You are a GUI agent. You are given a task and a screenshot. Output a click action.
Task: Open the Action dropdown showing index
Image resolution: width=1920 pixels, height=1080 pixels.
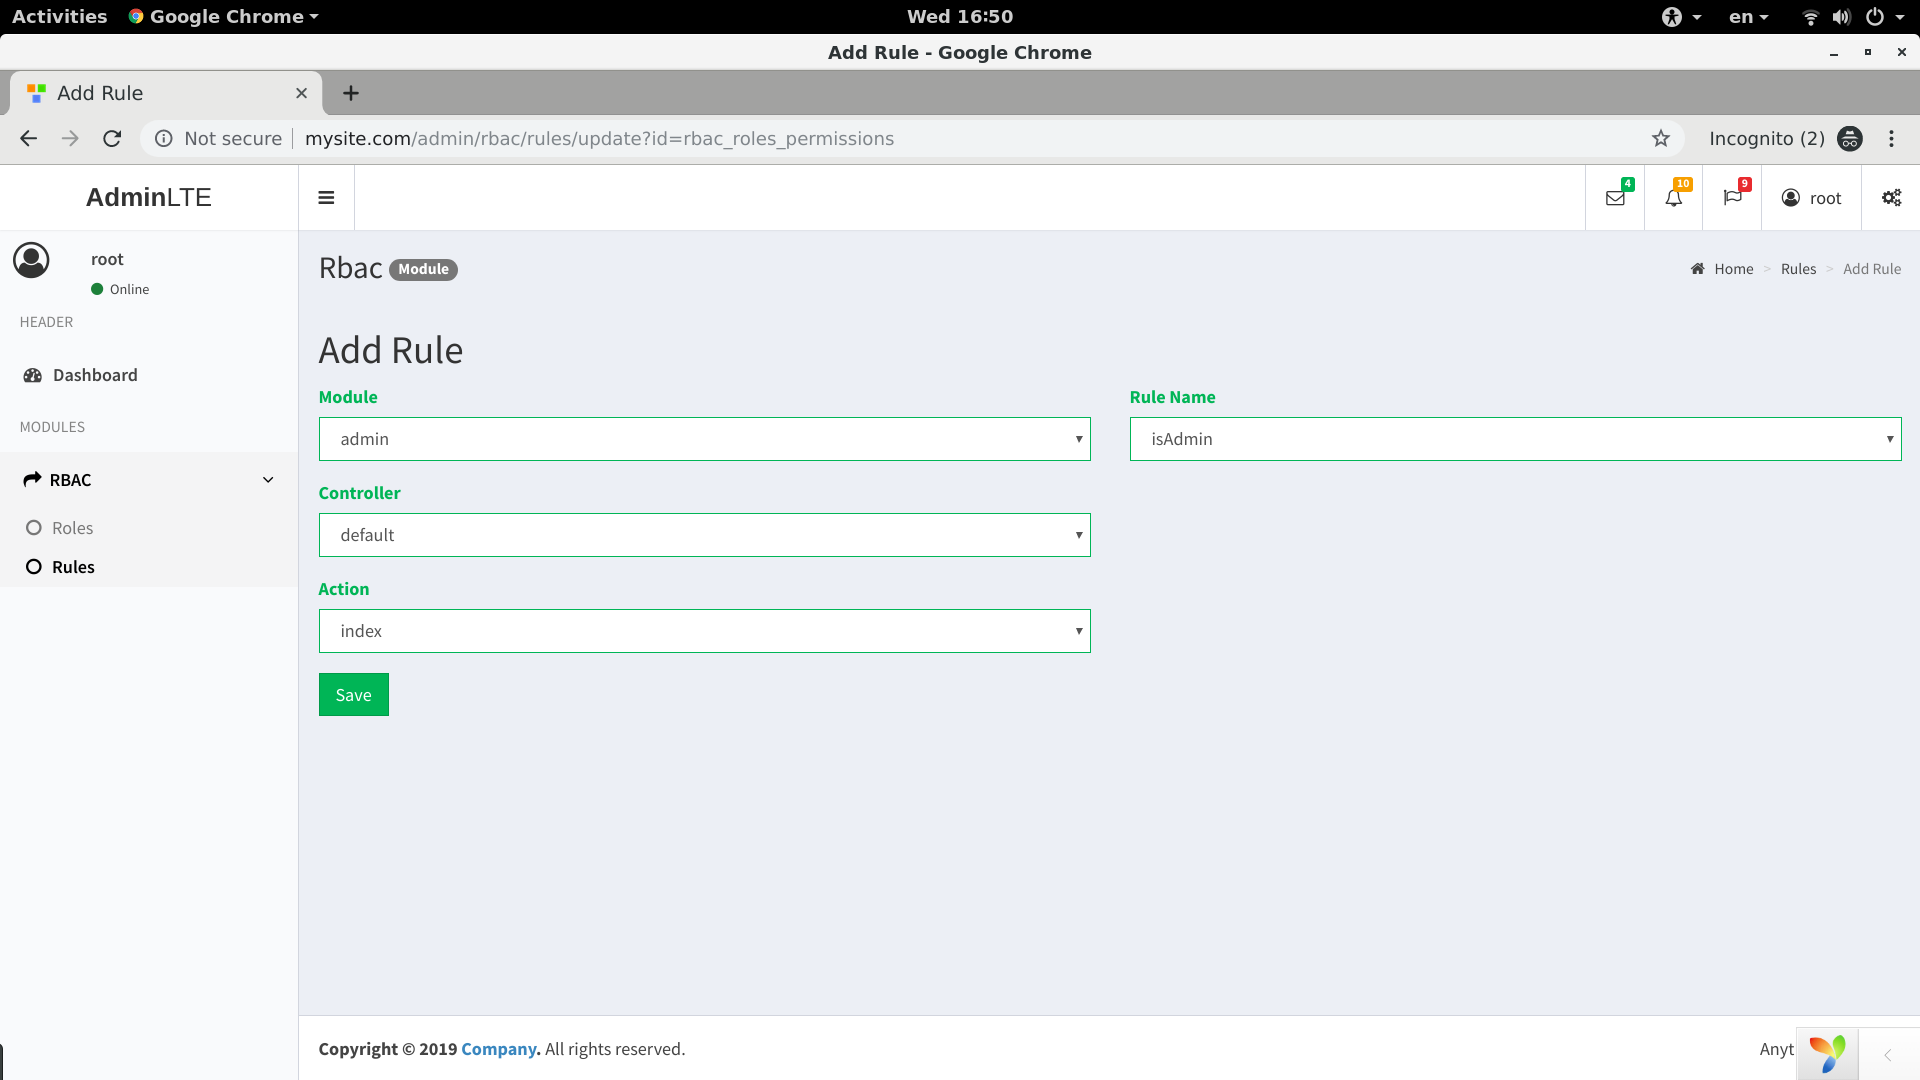(x=704, y=631)
